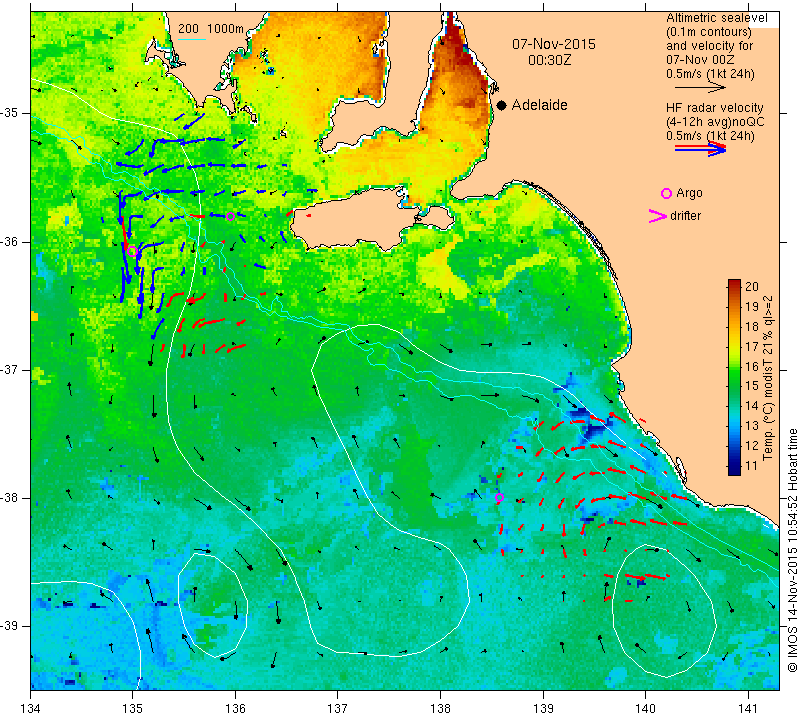Click the black Adelaide city dot
Viewport: 800px width, 720px height.
(x=502, y=105)
